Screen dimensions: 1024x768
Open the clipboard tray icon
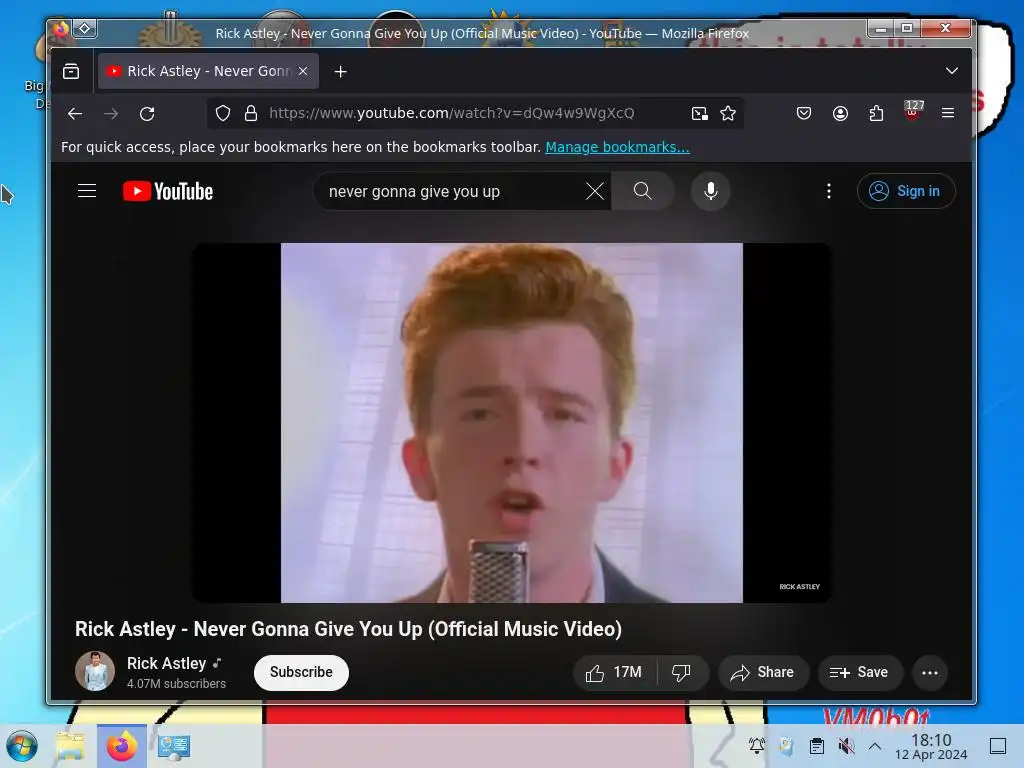pyautogui.click(x=816, y=746)
